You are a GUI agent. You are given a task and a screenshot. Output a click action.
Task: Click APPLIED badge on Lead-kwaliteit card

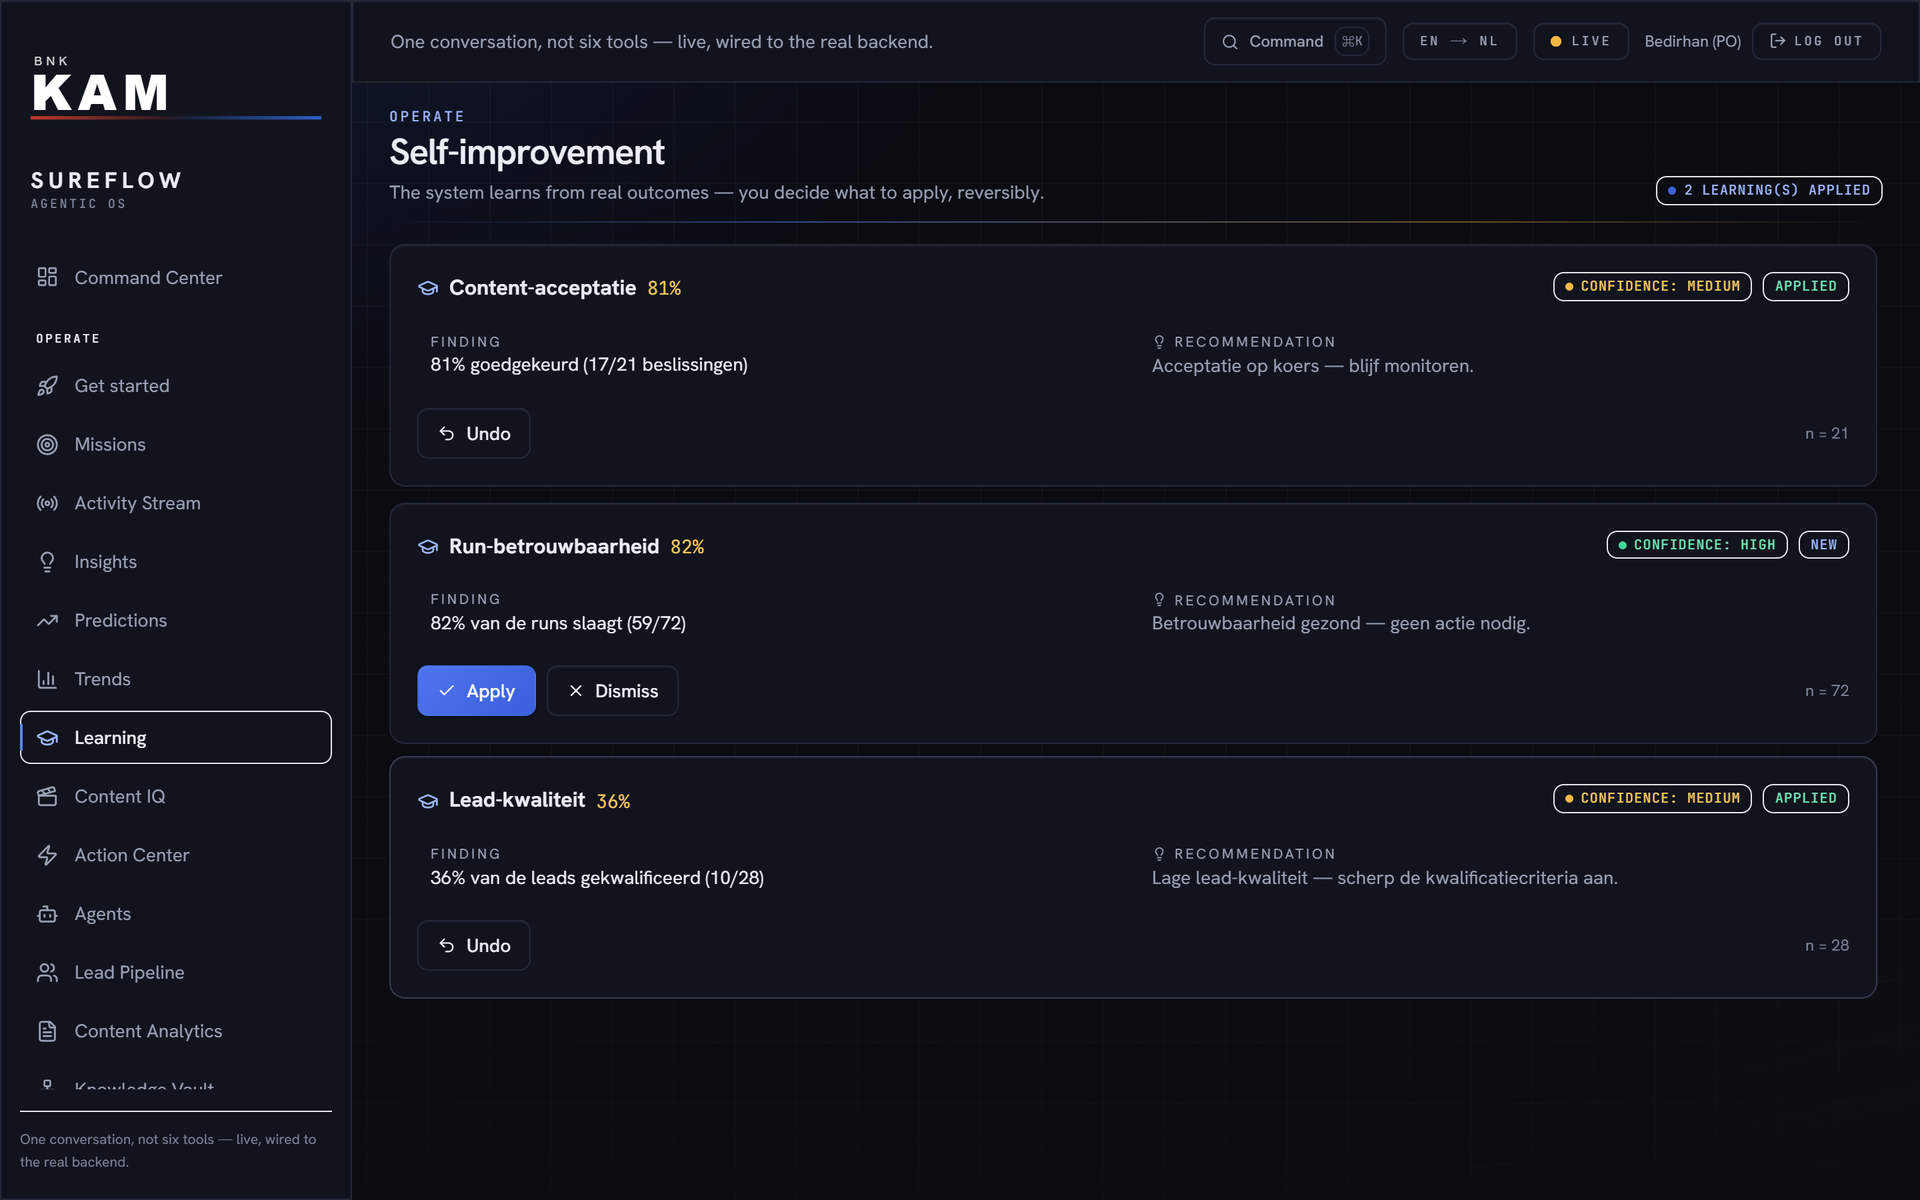point(1806,799)
